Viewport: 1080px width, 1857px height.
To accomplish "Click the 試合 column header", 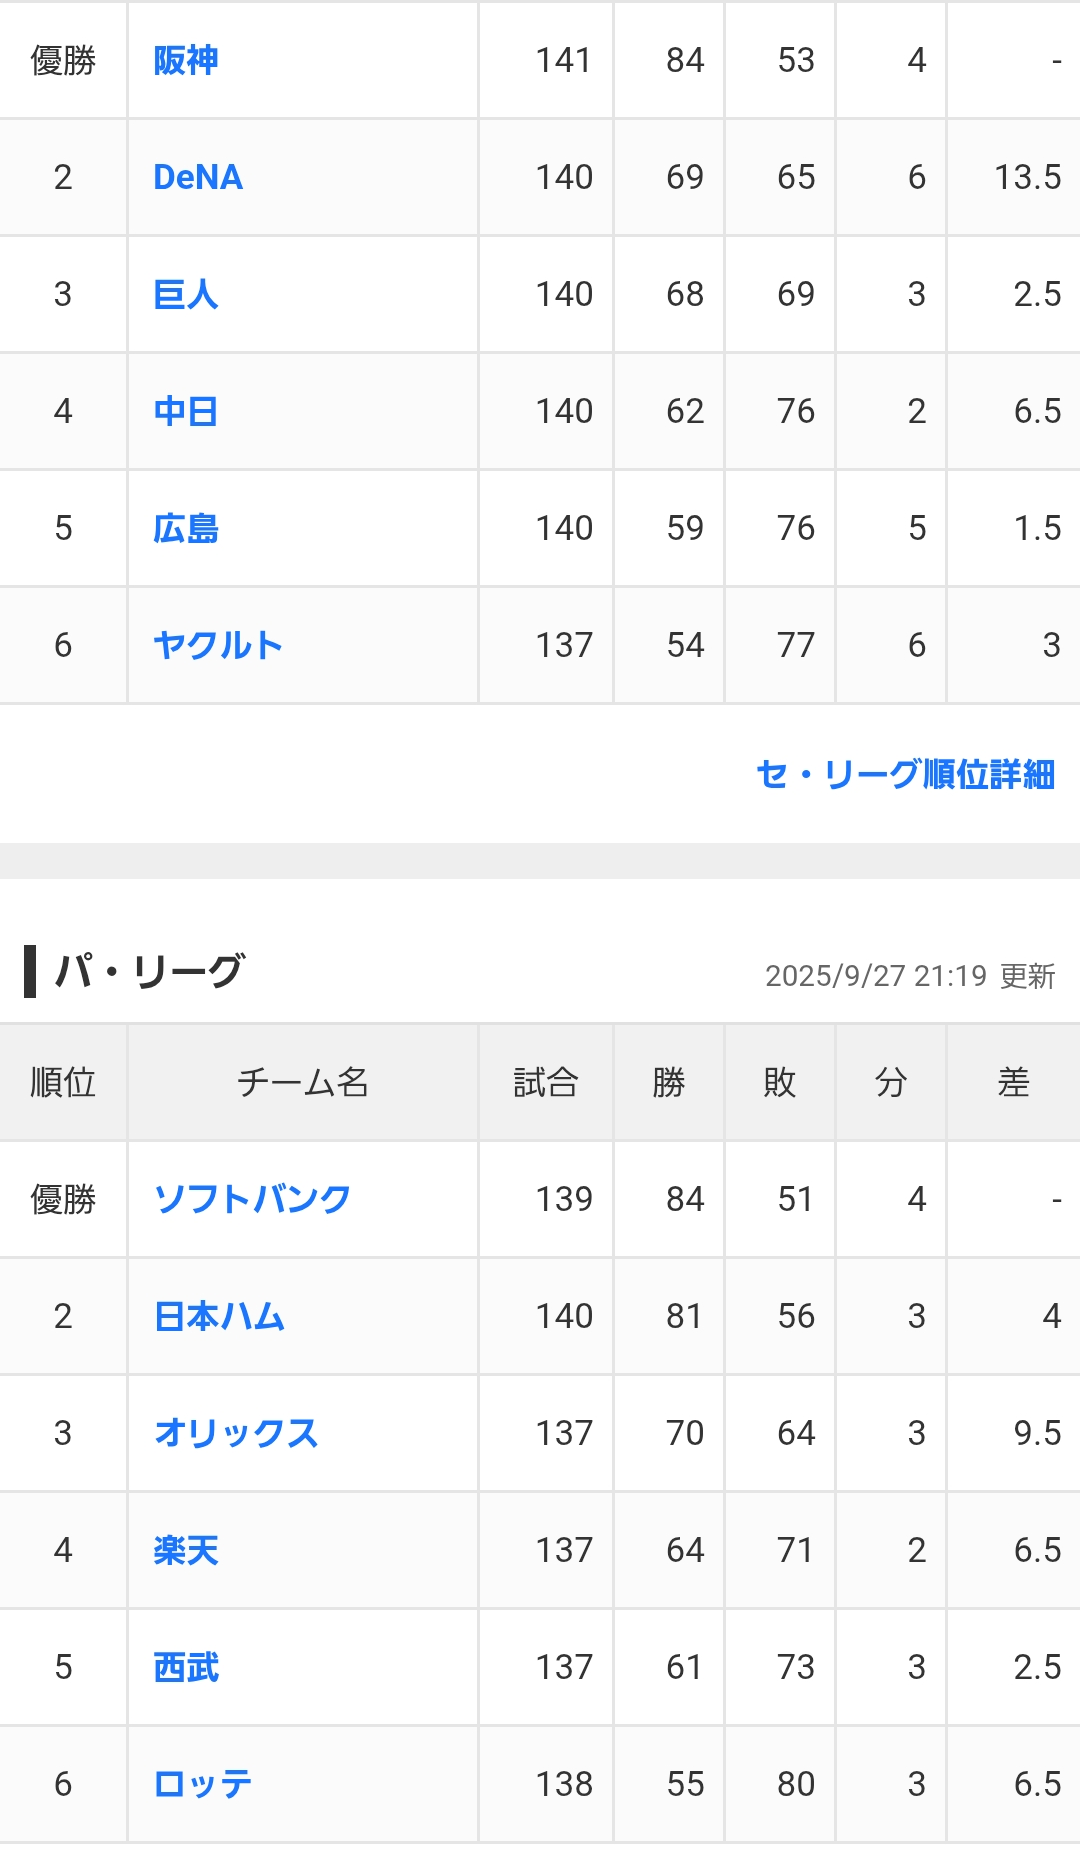I will [x=546, y=1082].
